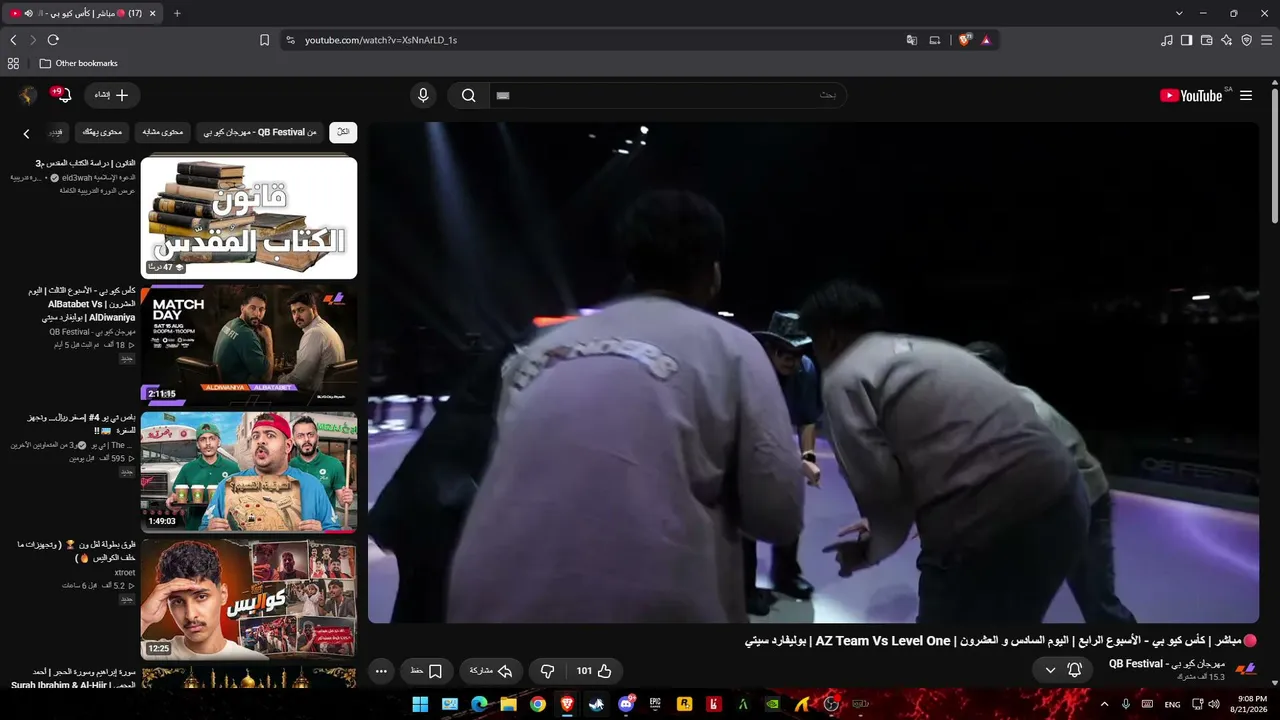Open Brave VPN shield icon
This screenshot has width=1280, height=720.
(x=1246, y=40)
